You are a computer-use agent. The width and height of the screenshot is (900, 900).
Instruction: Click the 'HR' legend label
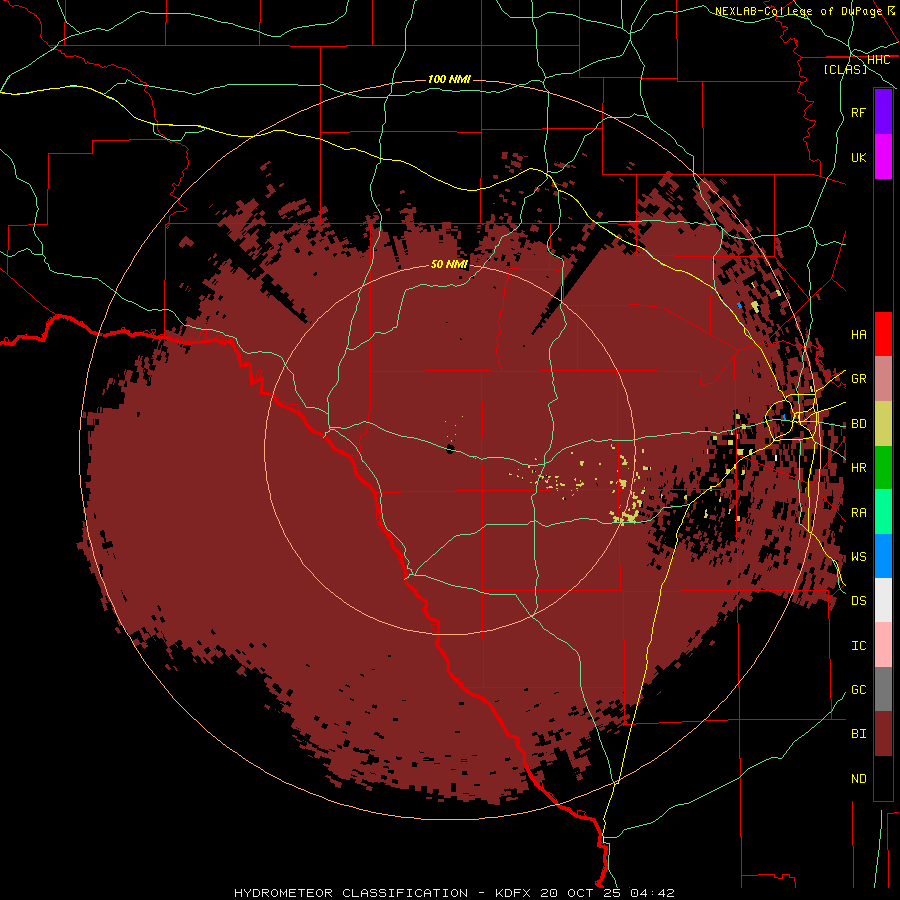858,468
